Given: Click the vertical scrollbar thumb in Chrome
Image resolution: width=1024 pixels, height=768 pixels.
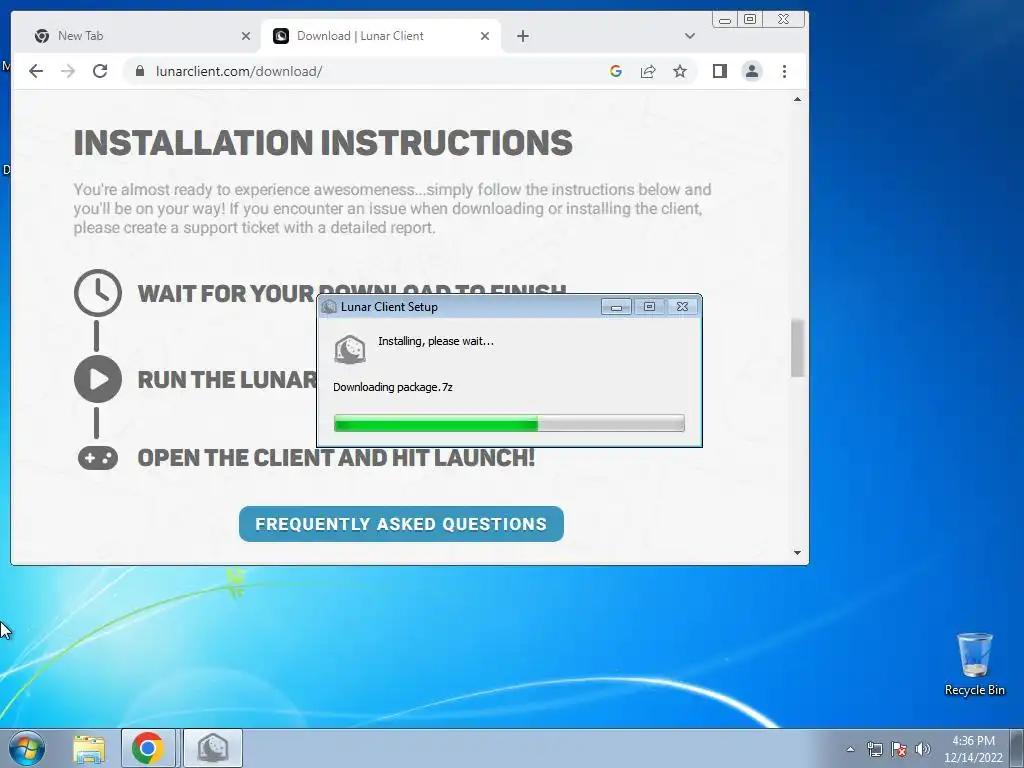Looking at the screenshot, I should (797, 347).
